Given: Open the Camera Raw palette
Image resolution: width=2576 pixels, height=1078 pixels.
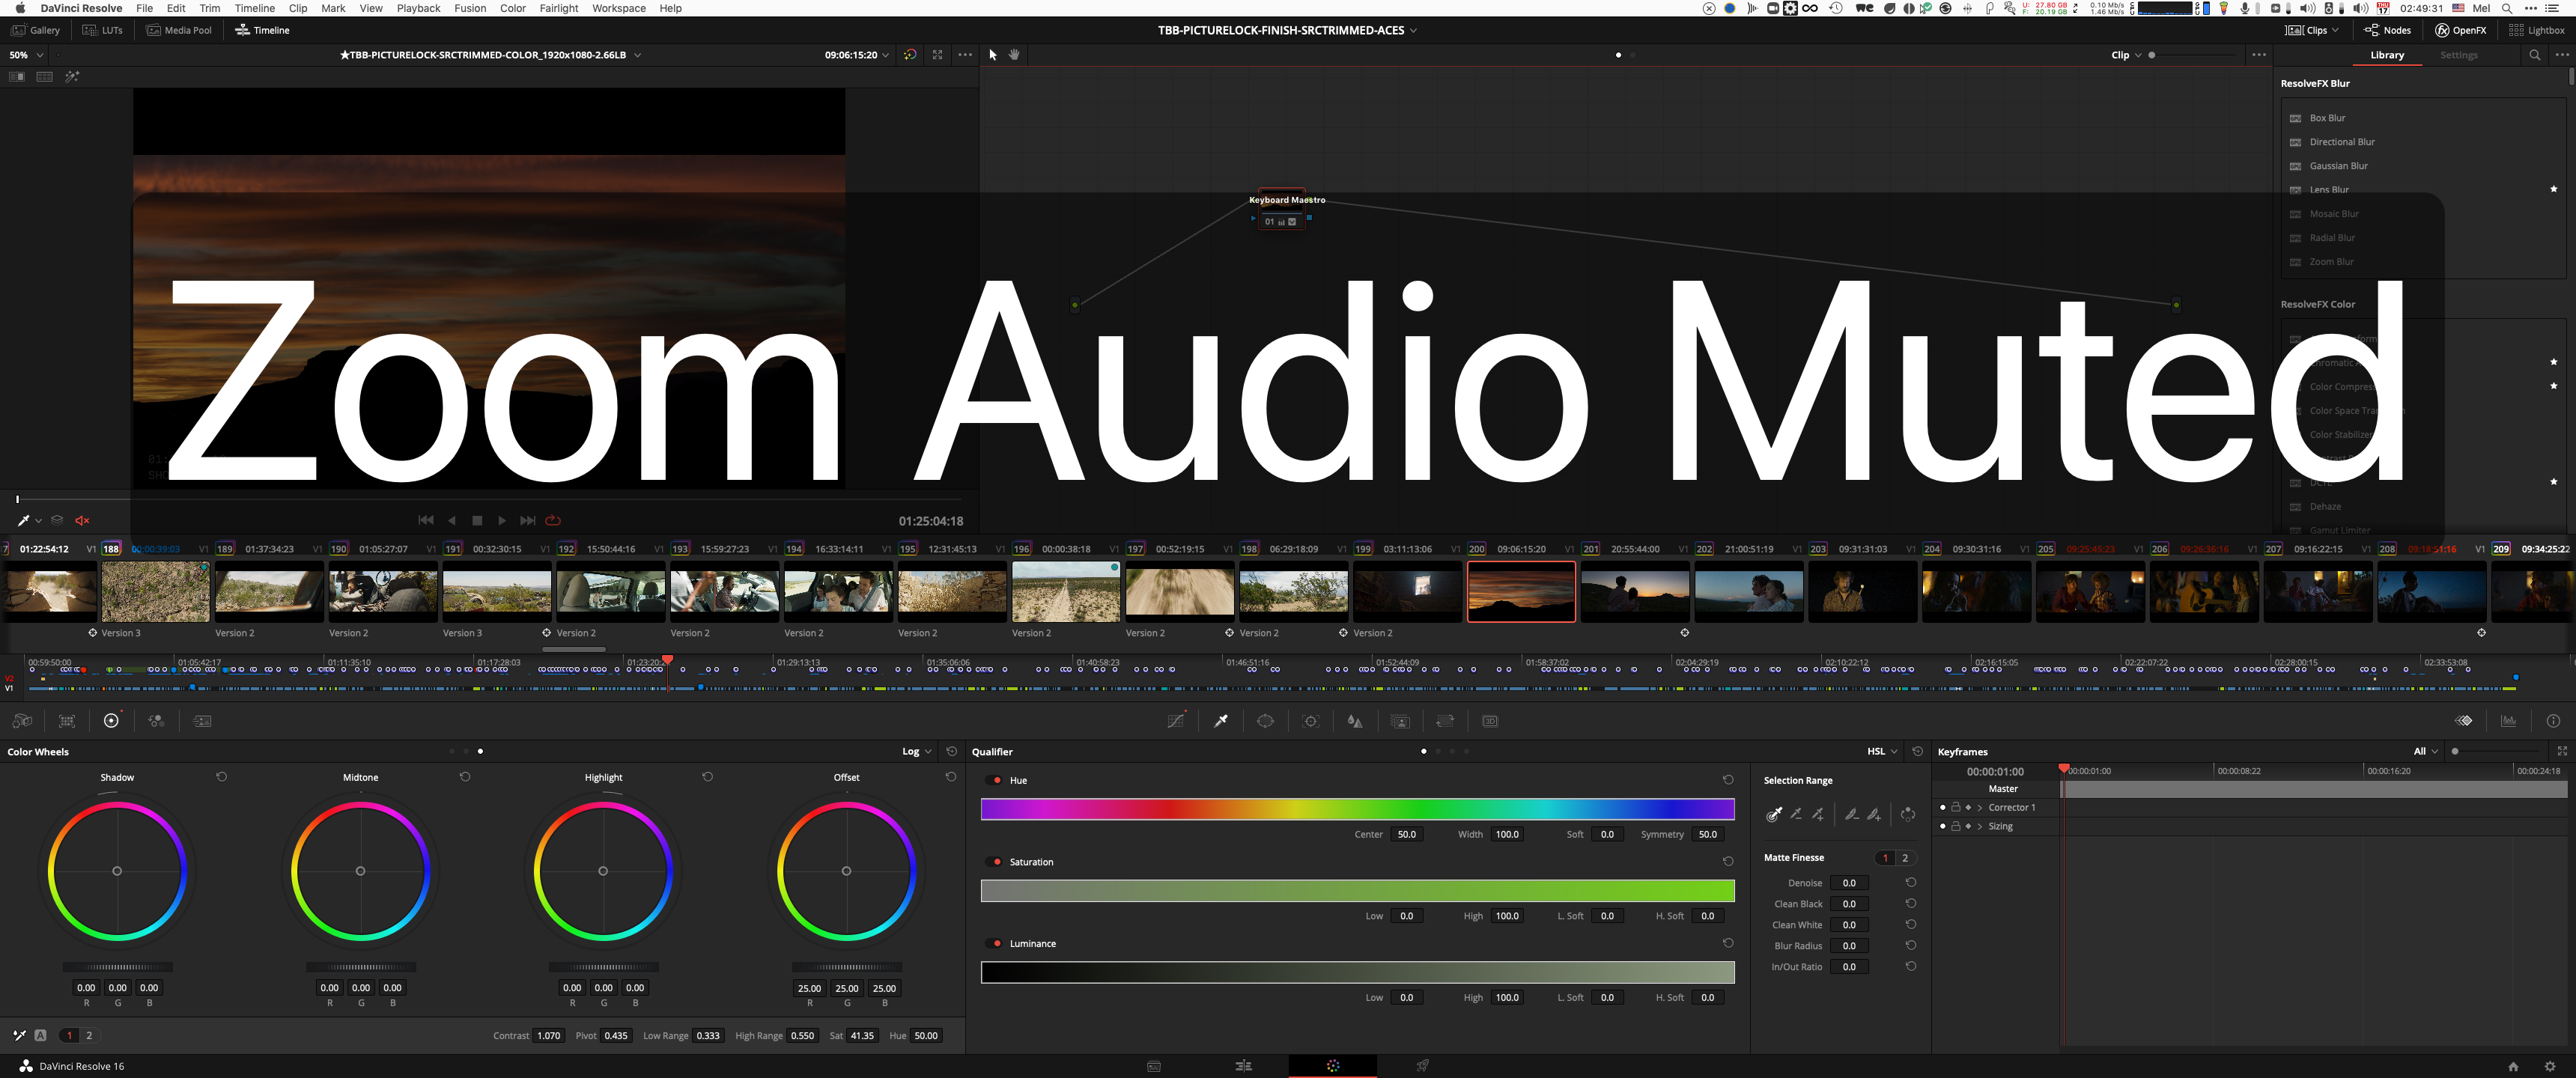Looking at the screenshot, I should 22,721.
